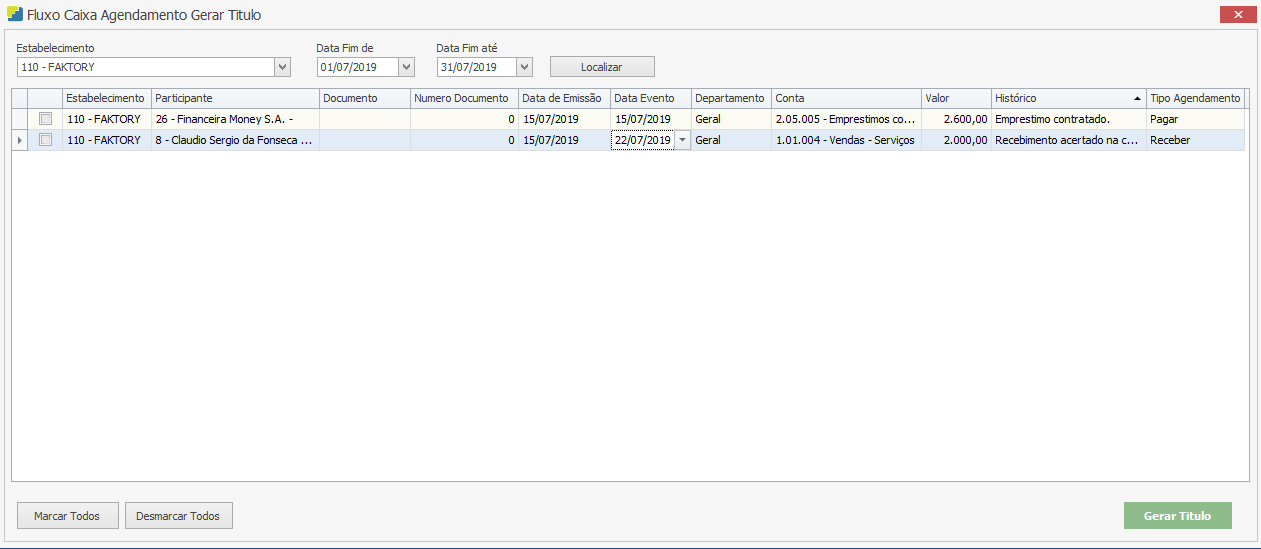Click Marcar Todos button
1261x549 pixels.
tap(67, 516)
